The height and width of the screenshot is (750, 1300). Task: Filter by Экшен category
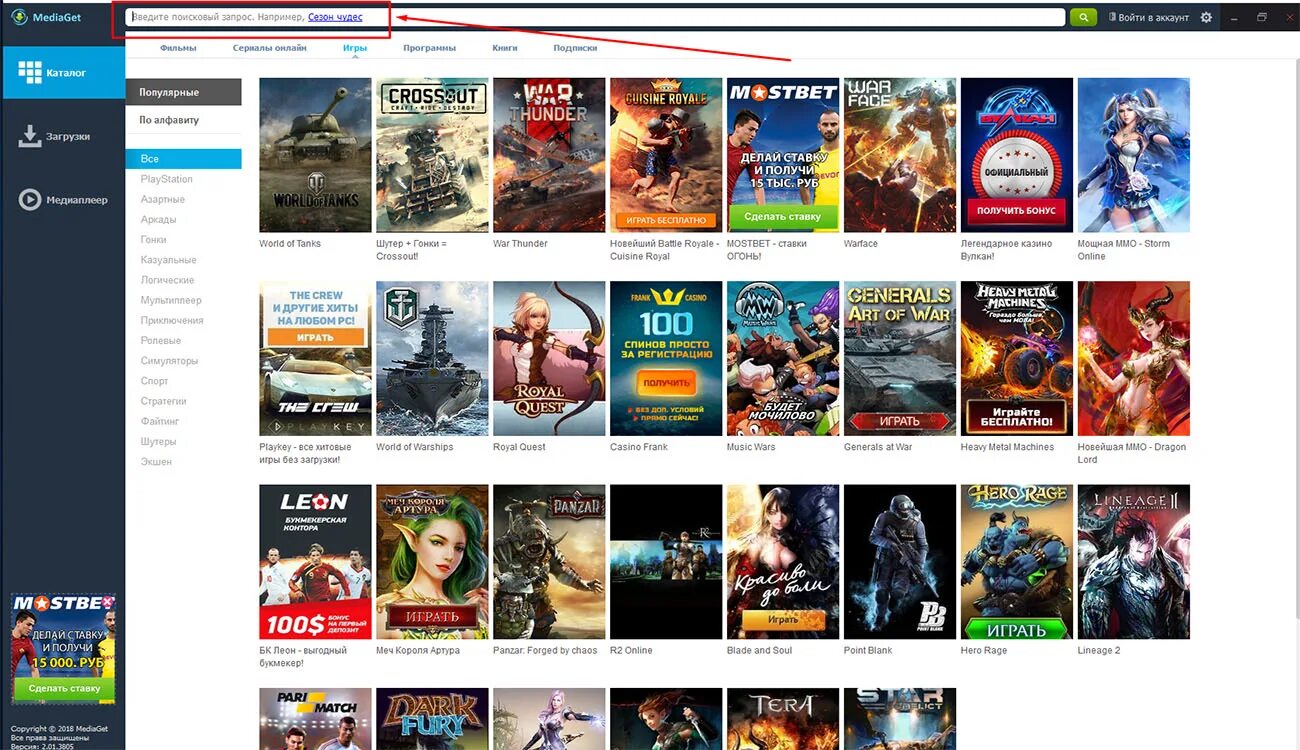point(156,461)
